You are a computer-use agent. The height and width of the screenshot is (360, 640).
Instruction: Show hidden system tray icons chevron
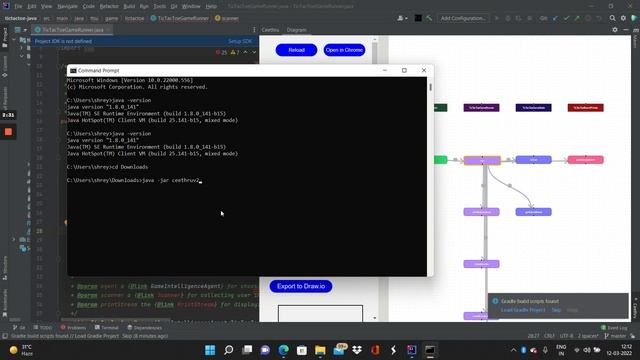513,350
